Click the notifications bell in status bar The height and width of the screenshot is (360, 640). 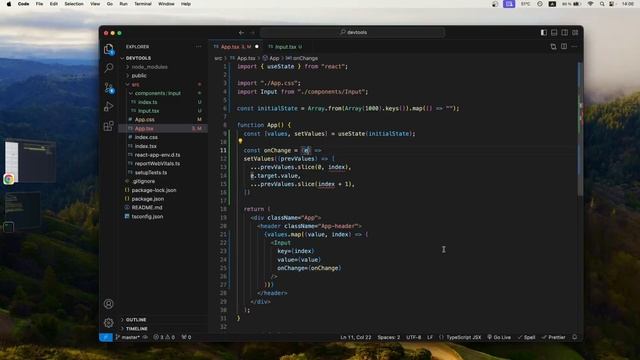(x=575, y=337)
